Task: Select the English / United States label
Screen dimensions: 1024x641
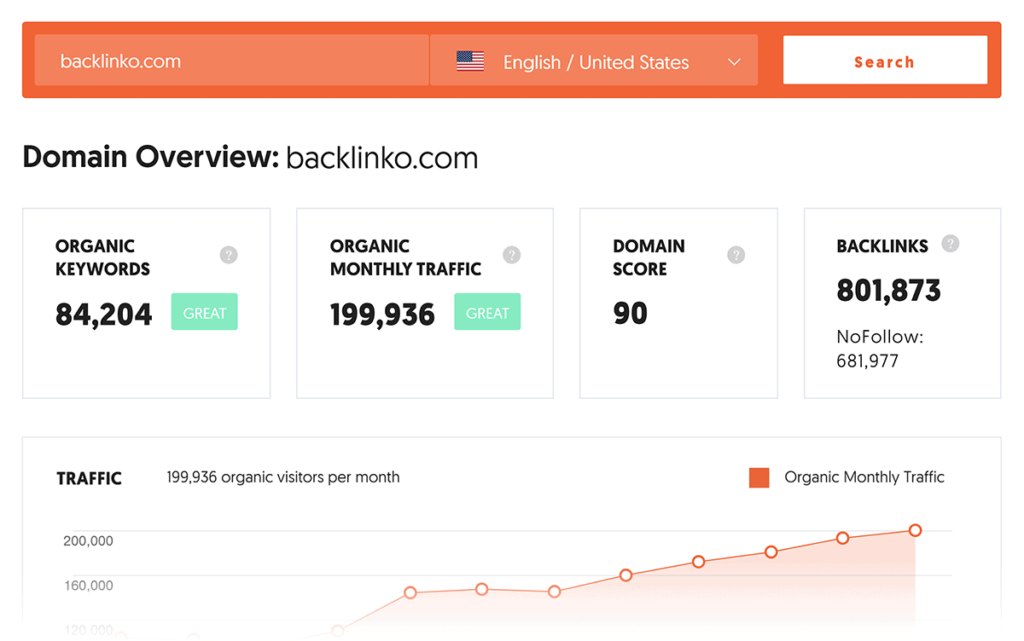Action: pos(595,62)
